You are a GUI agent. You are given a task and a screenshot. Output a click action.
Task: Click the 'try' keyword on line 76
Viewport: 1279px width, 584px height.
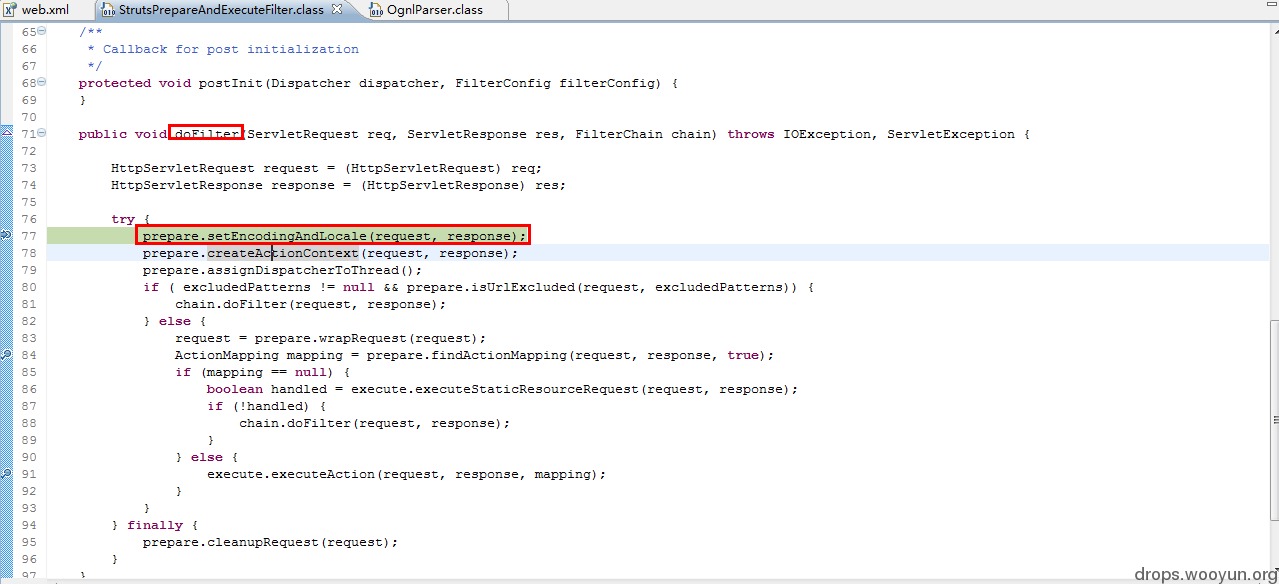[x=123, y=219]
